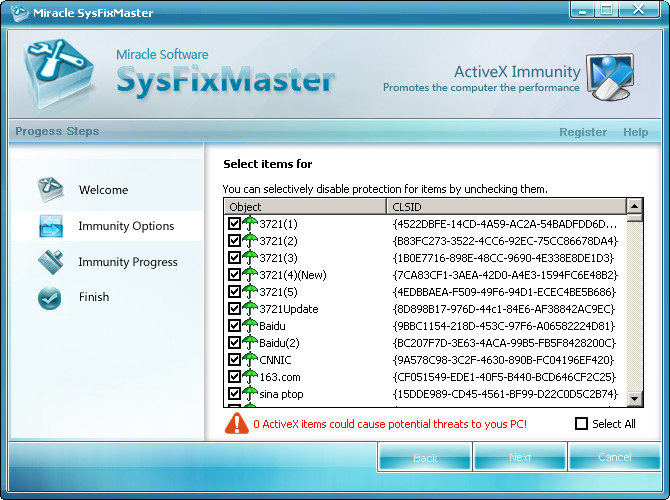The height and width of the screenshot is (500, 670).
Task: Jump to the Finish step
Action: (94, 297)
